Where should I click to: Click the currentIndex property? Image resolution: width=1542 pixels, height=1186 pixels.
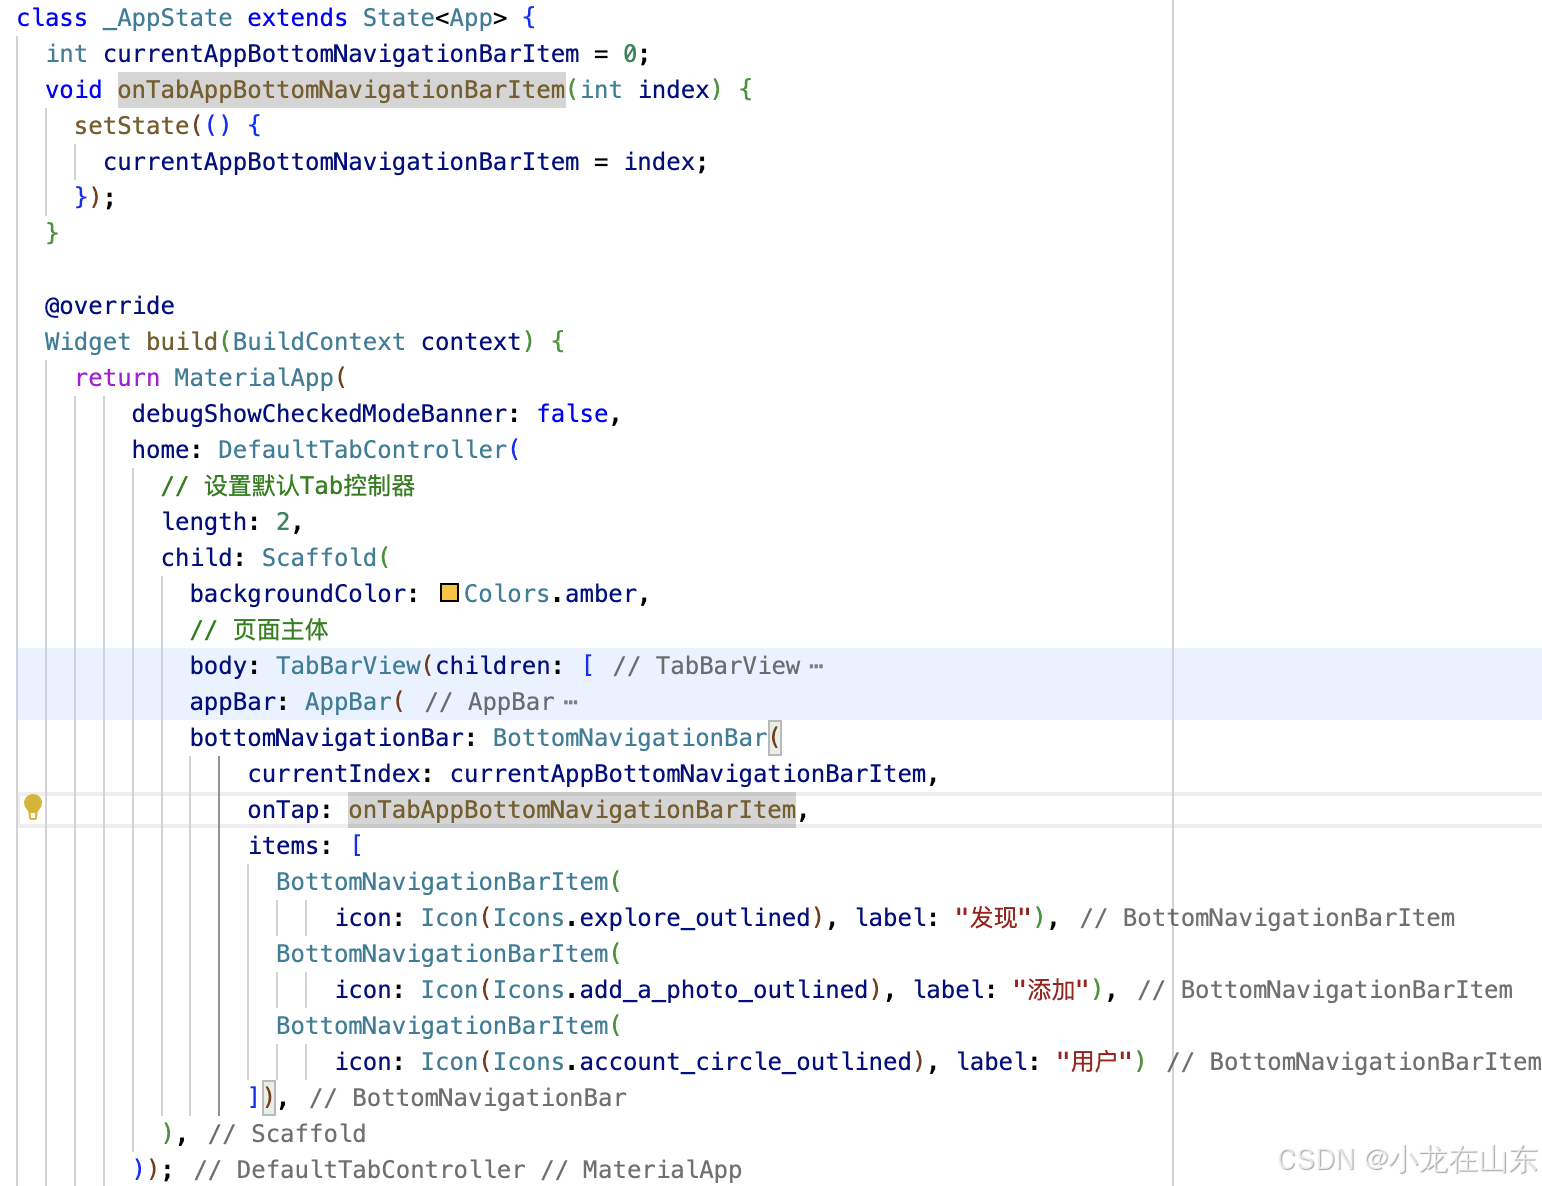pyautogui.click(x=334, y=774)
